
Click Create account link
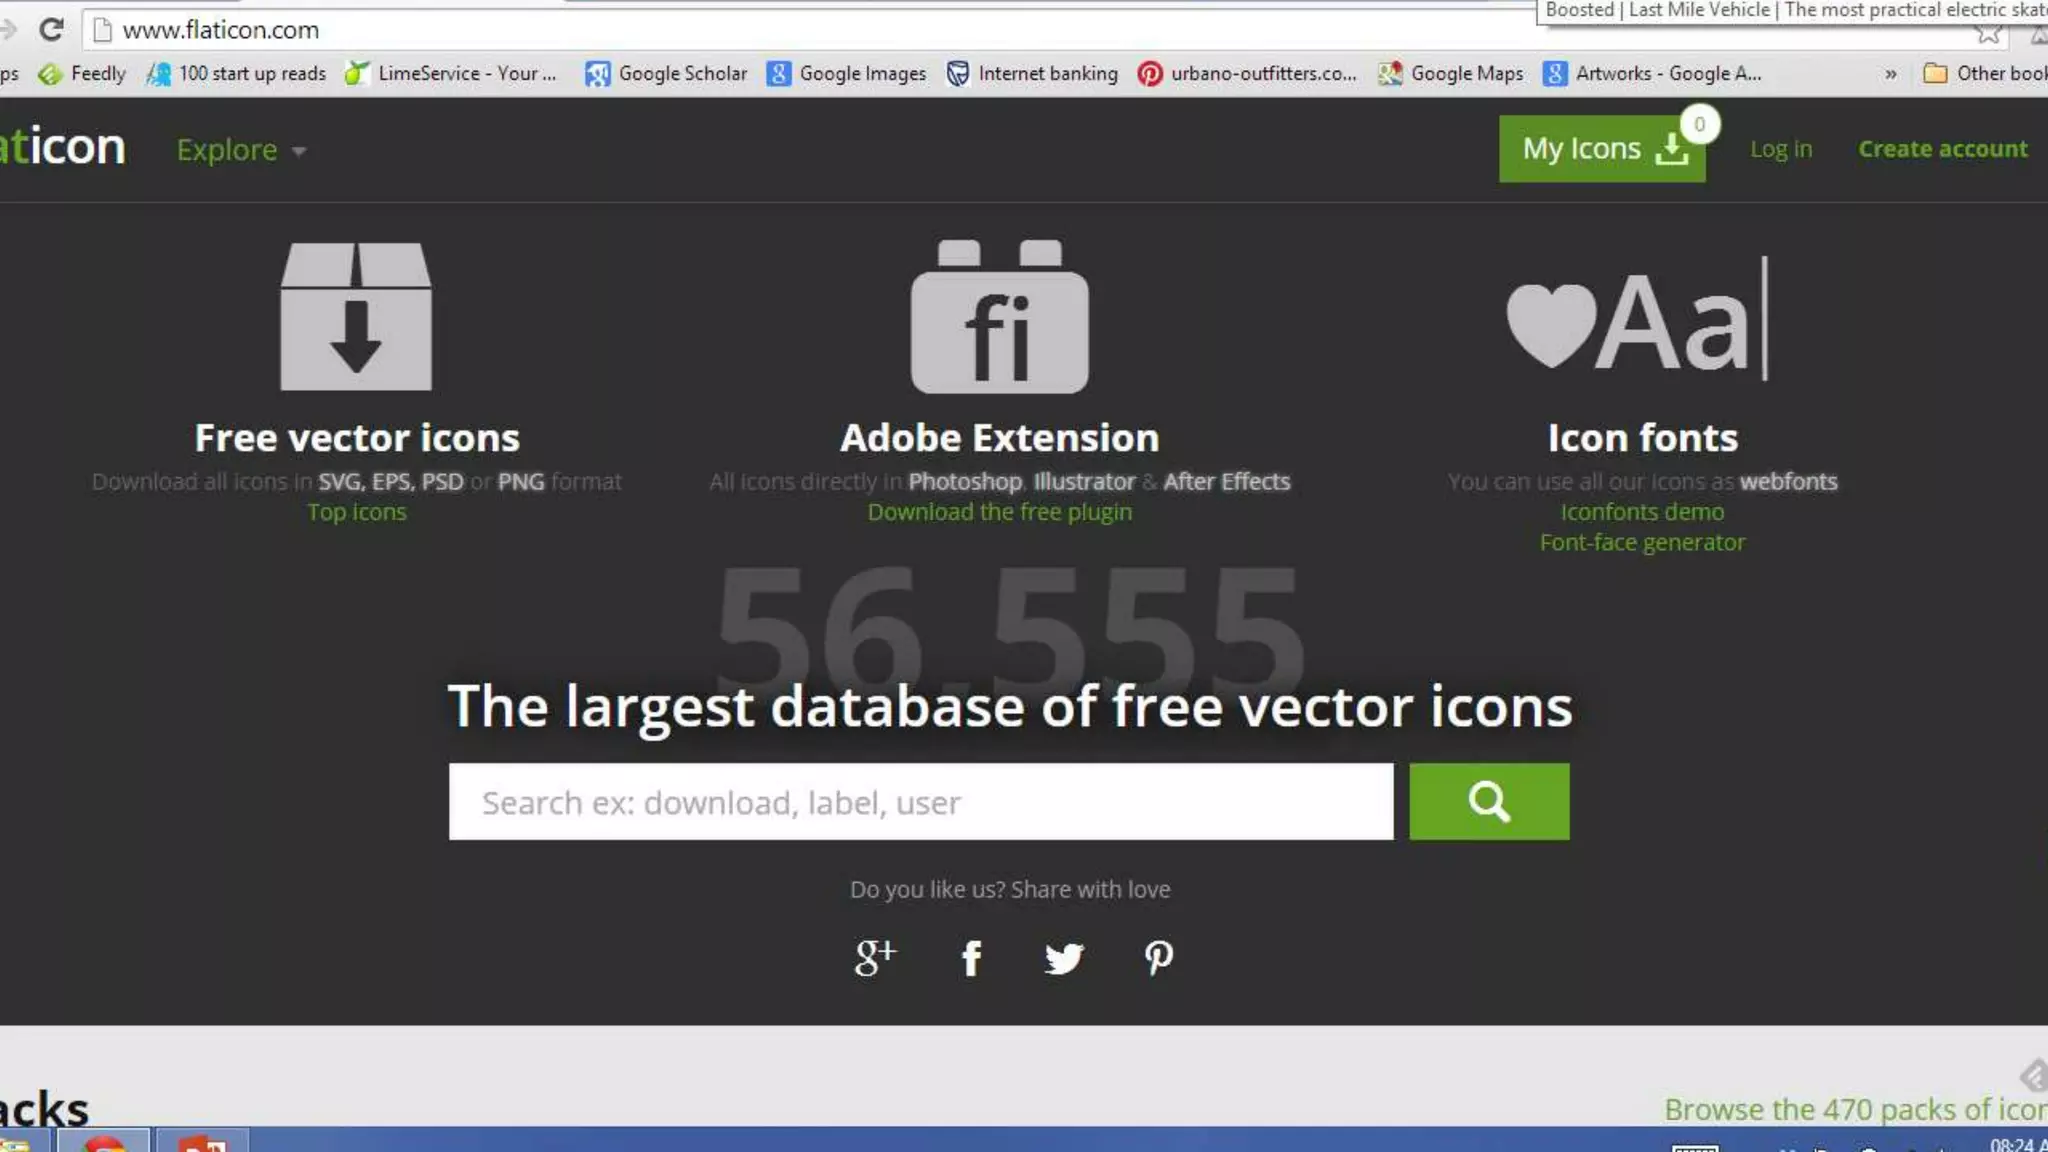tap(1942, 149)
